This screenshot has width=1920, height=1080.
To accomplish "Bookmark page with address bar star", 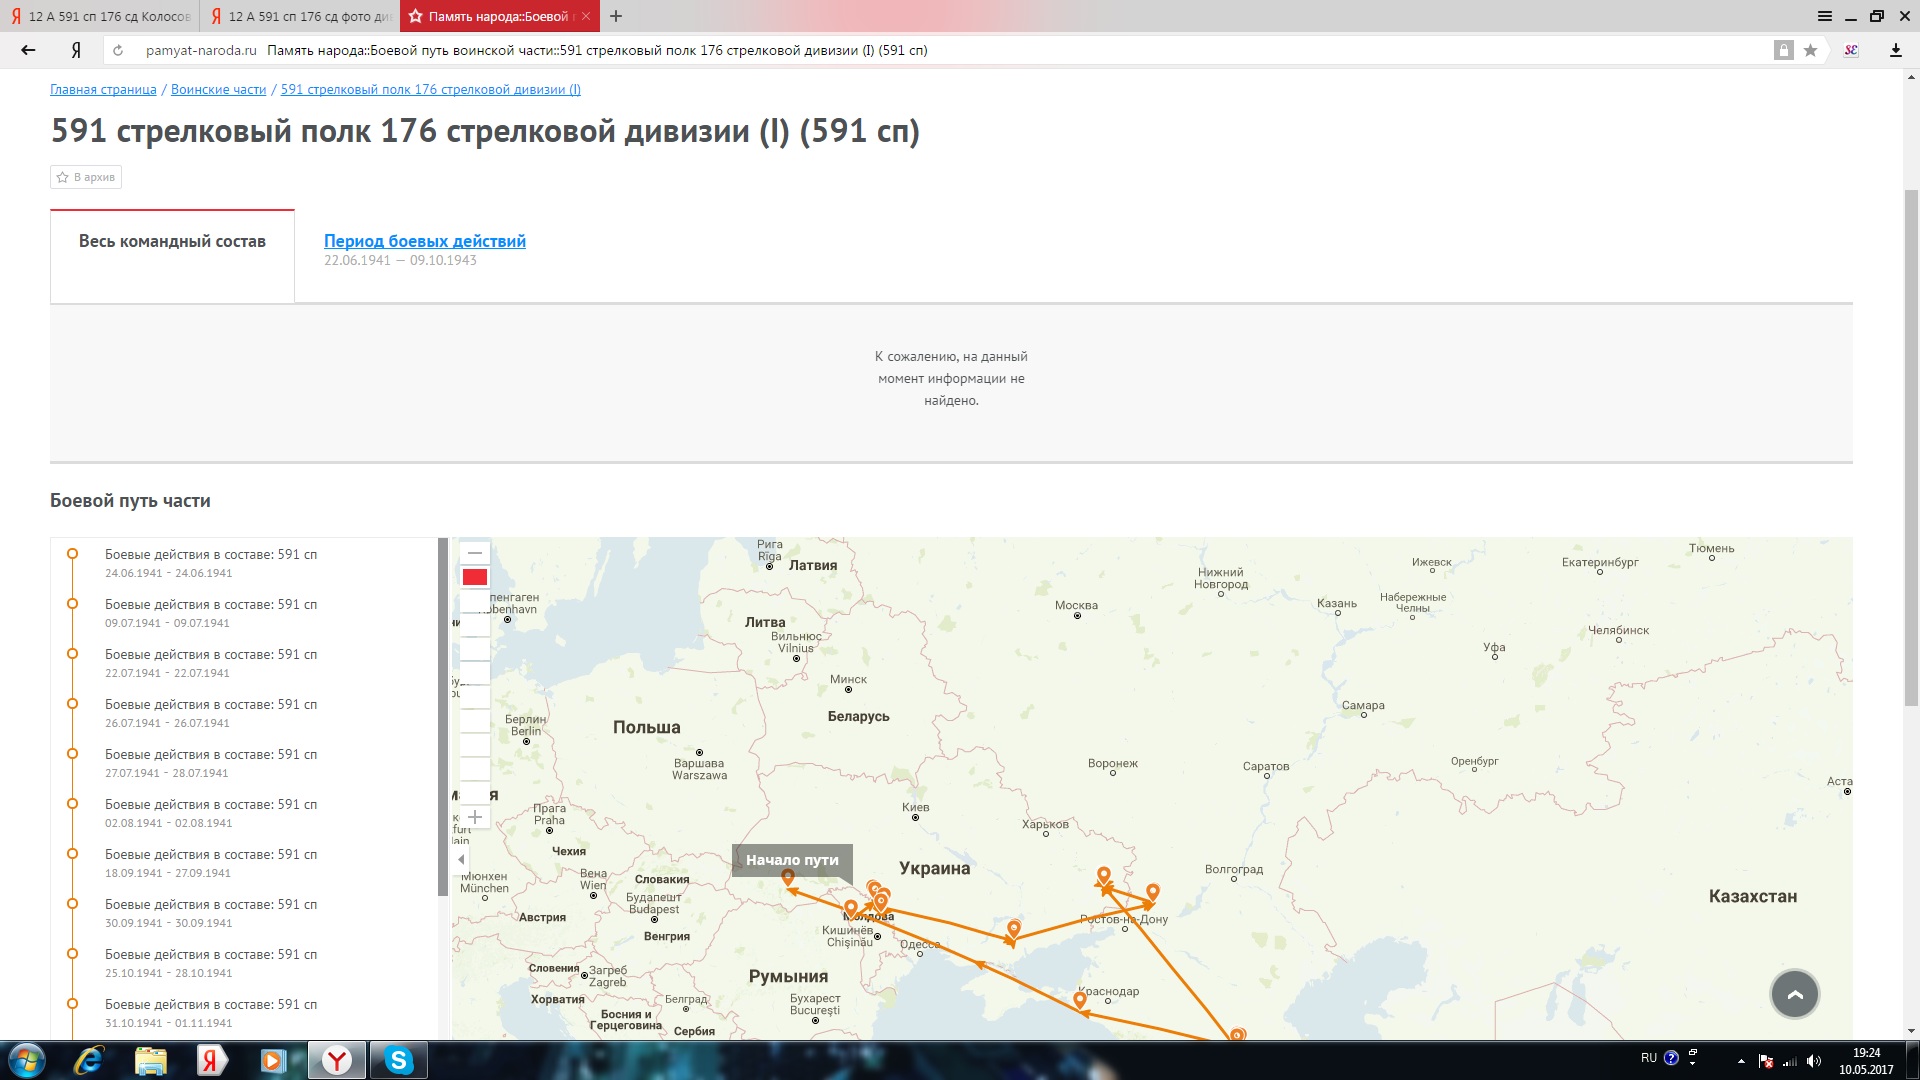I will (x=1810, y=50).
